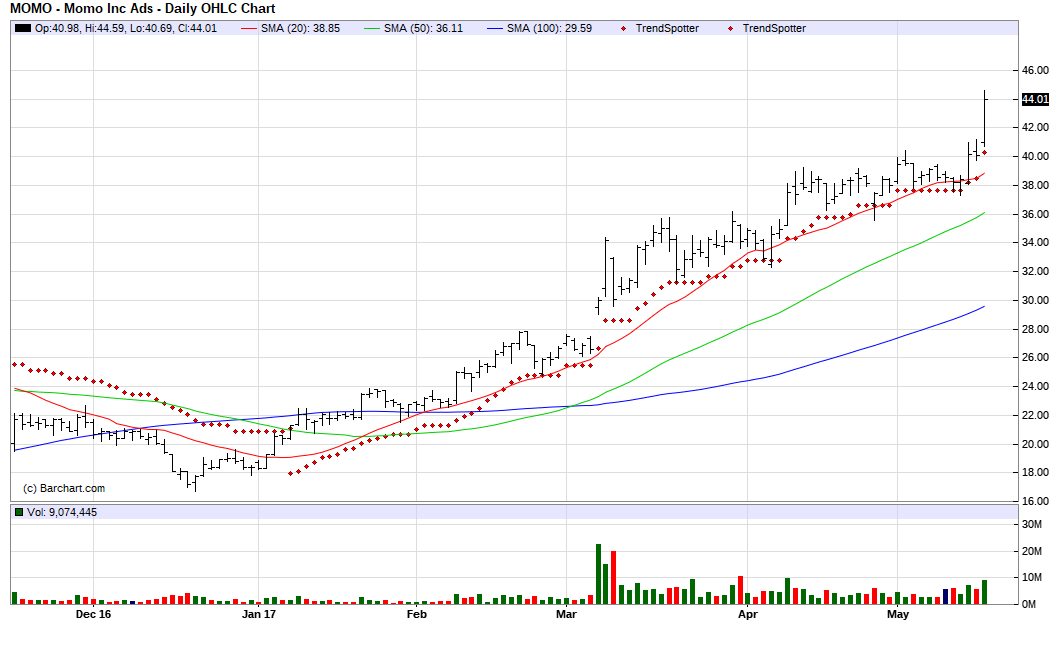
Task: Click the black OHLC legend swatch
Action: [x=23, y=28]
